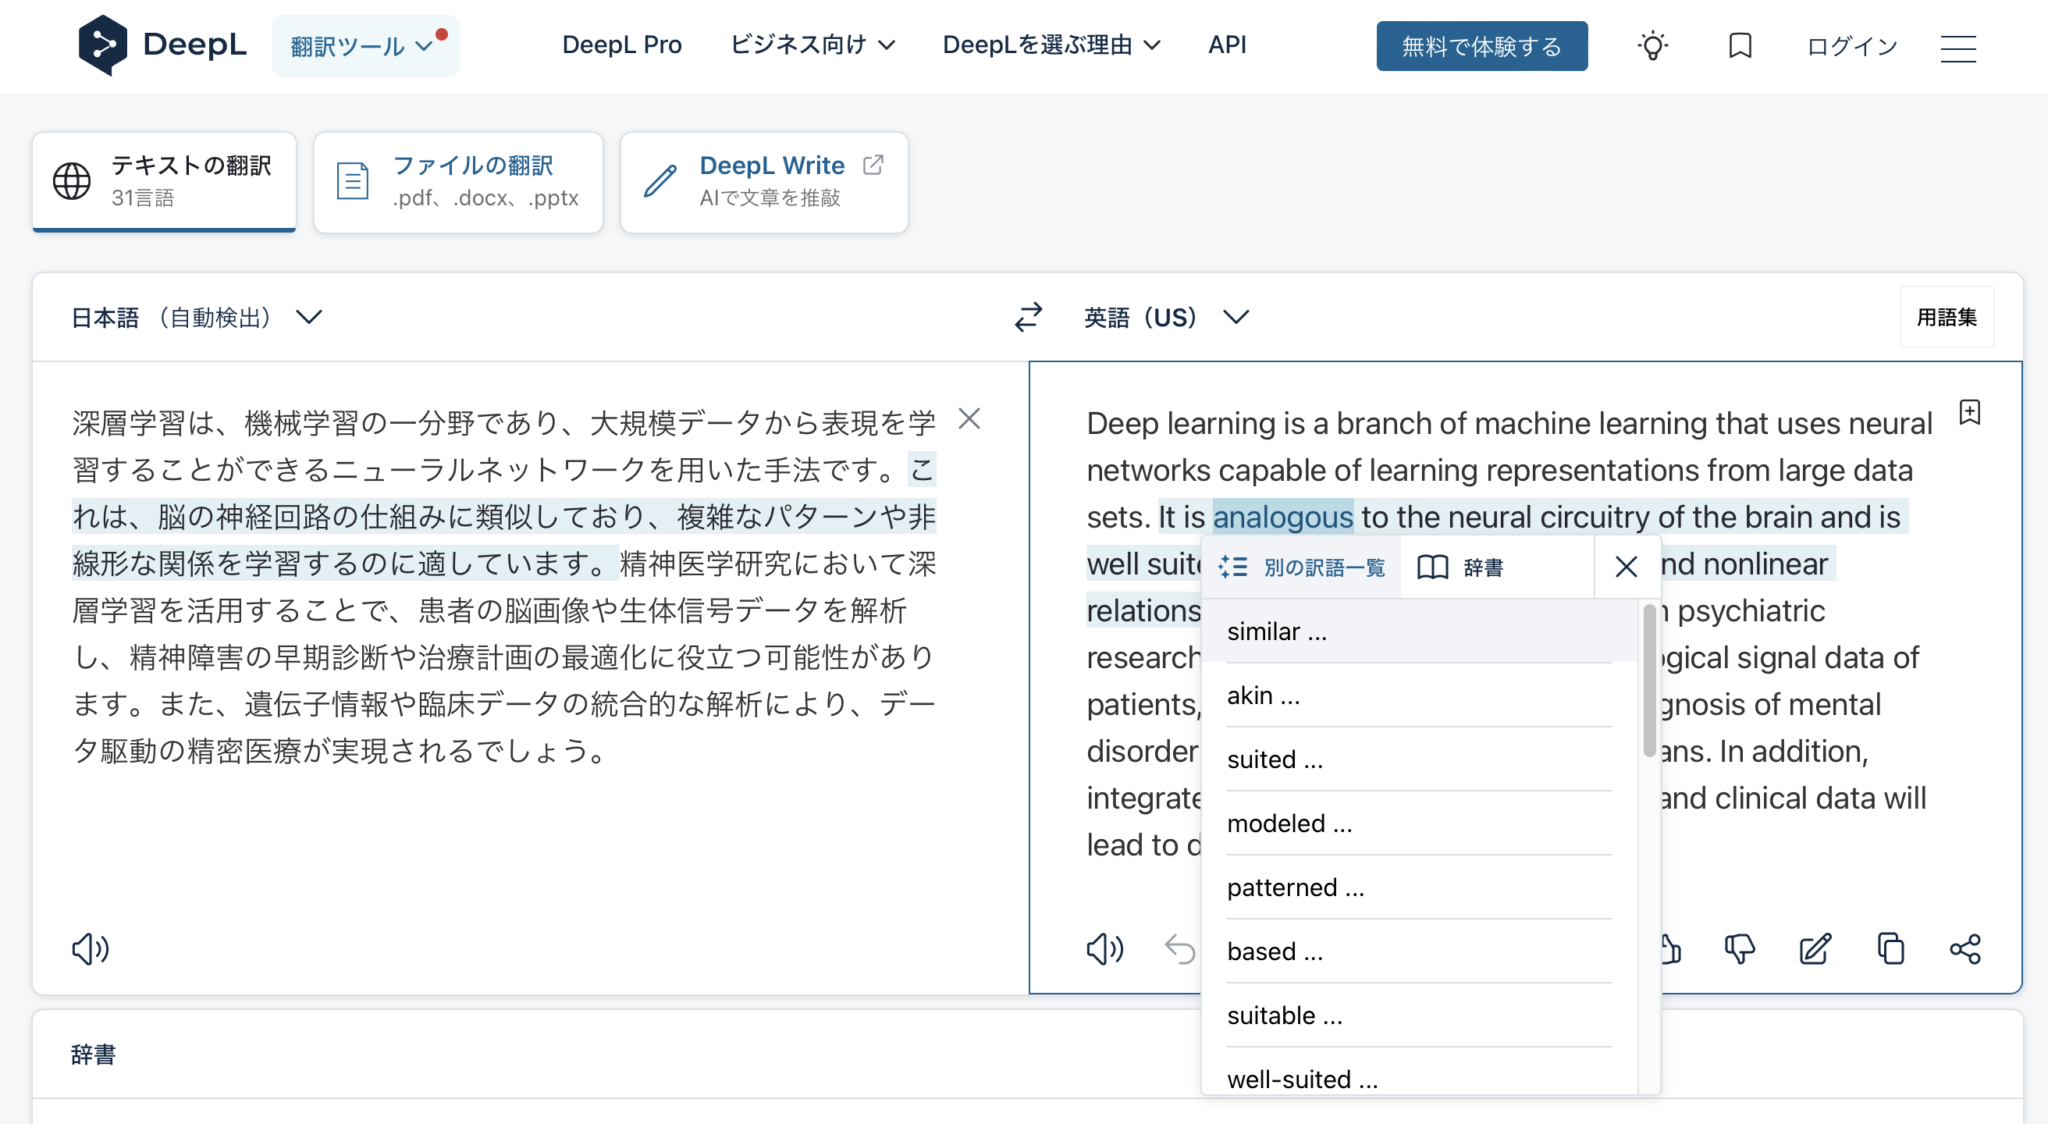Copy the translation to clipboard
2048x1124 pixels.
click(1890, 949)
